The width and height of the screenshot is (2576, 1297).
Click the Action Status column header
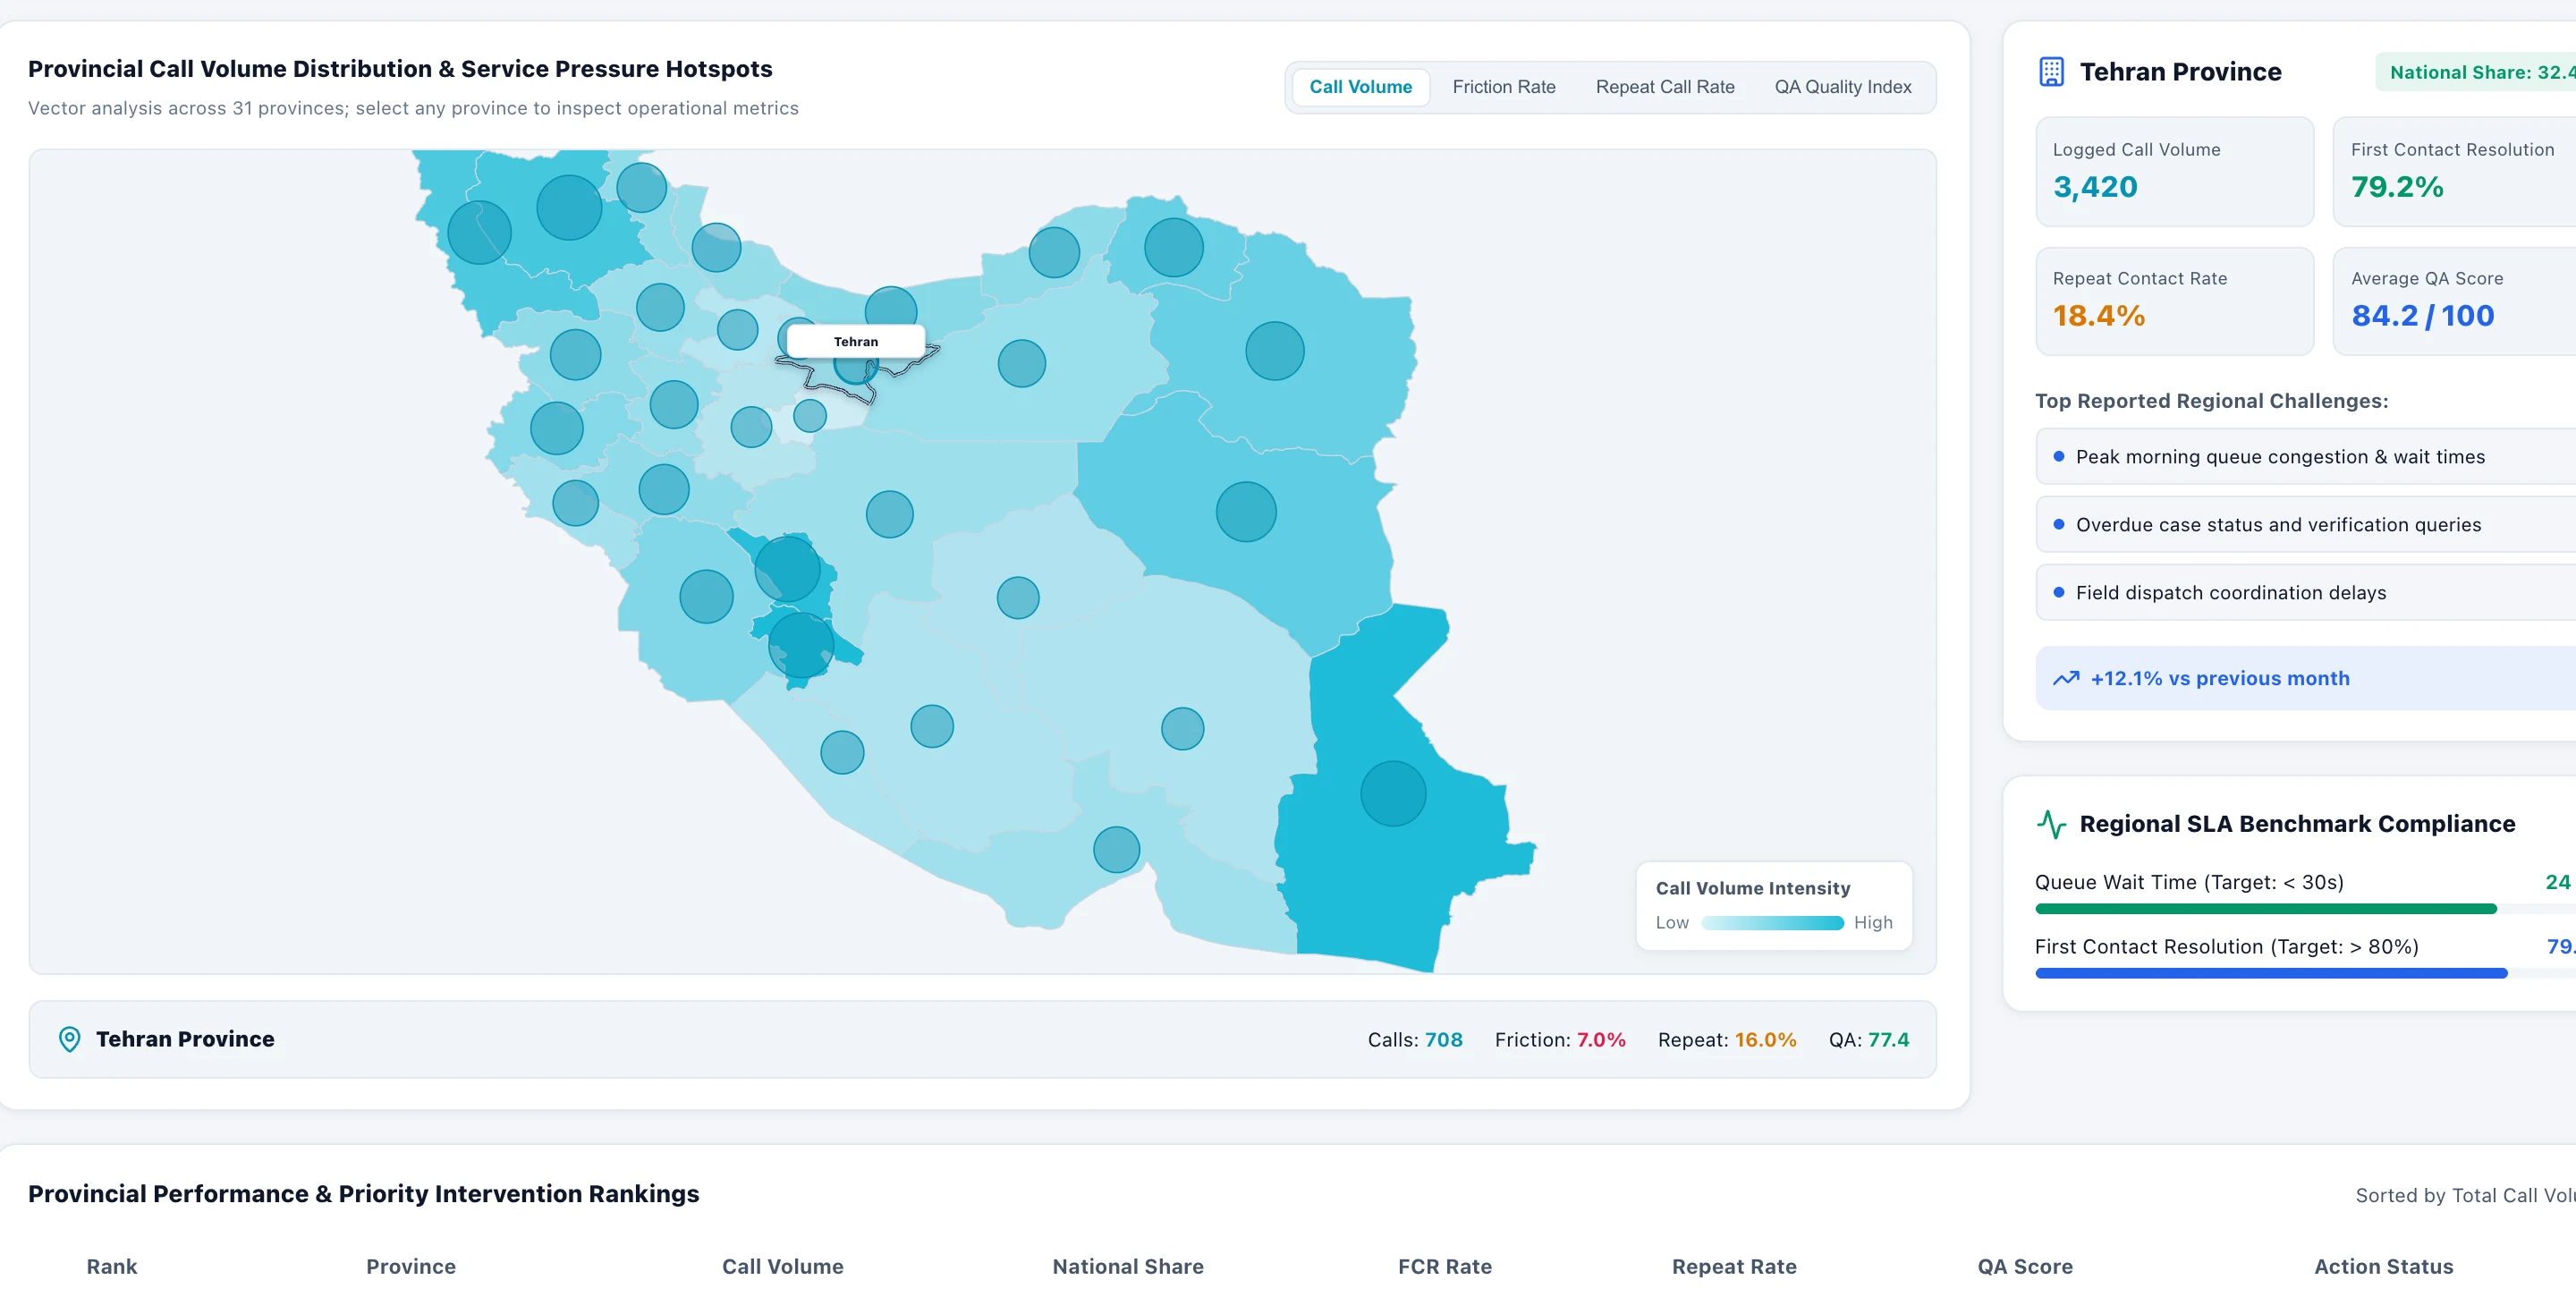tap(2384, 1266)
